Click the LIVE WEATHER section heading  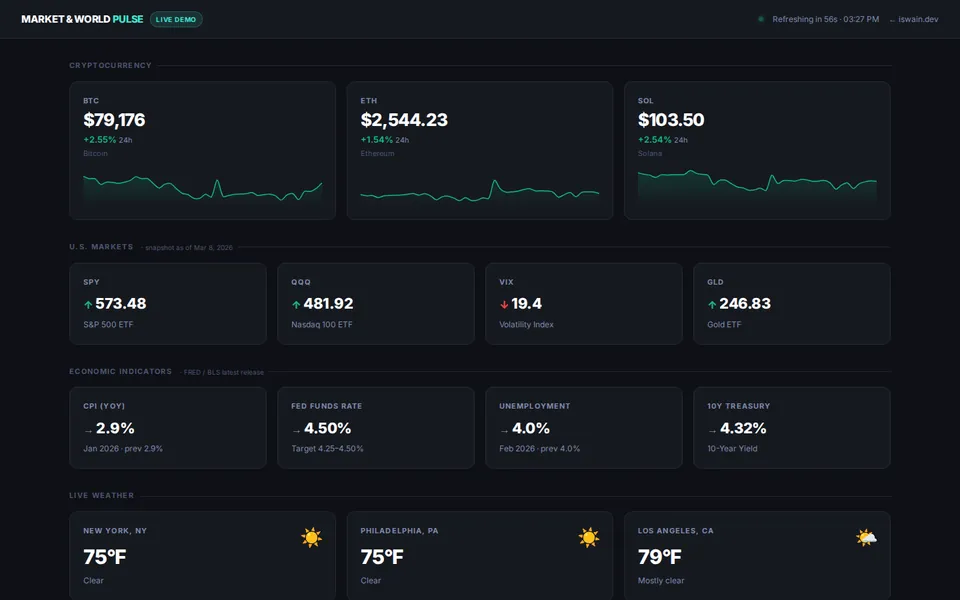click(x=102, y=495)
